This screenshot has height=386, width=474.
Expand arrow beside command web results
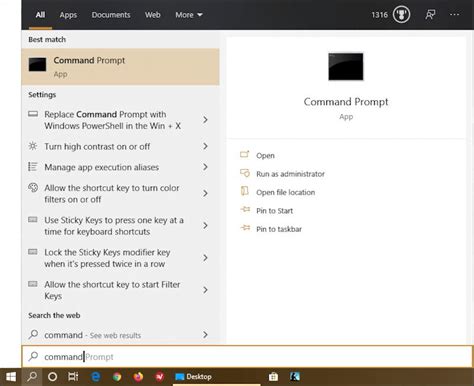205,335
